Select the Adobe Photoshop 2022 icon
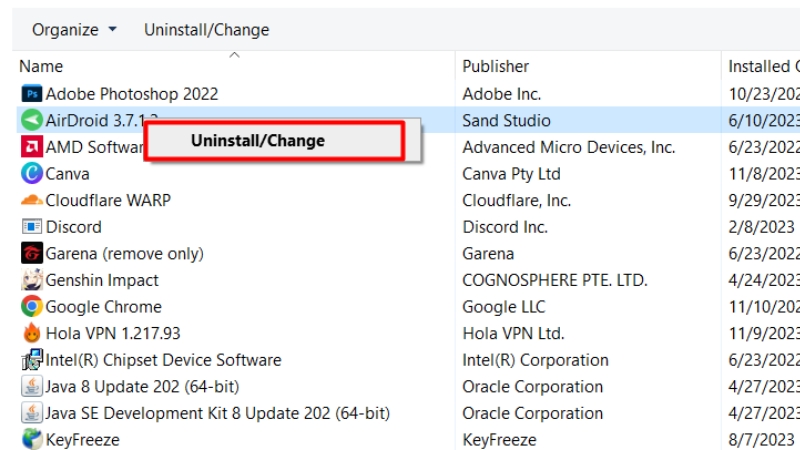The image size is (800, 450). click(32, 94)
